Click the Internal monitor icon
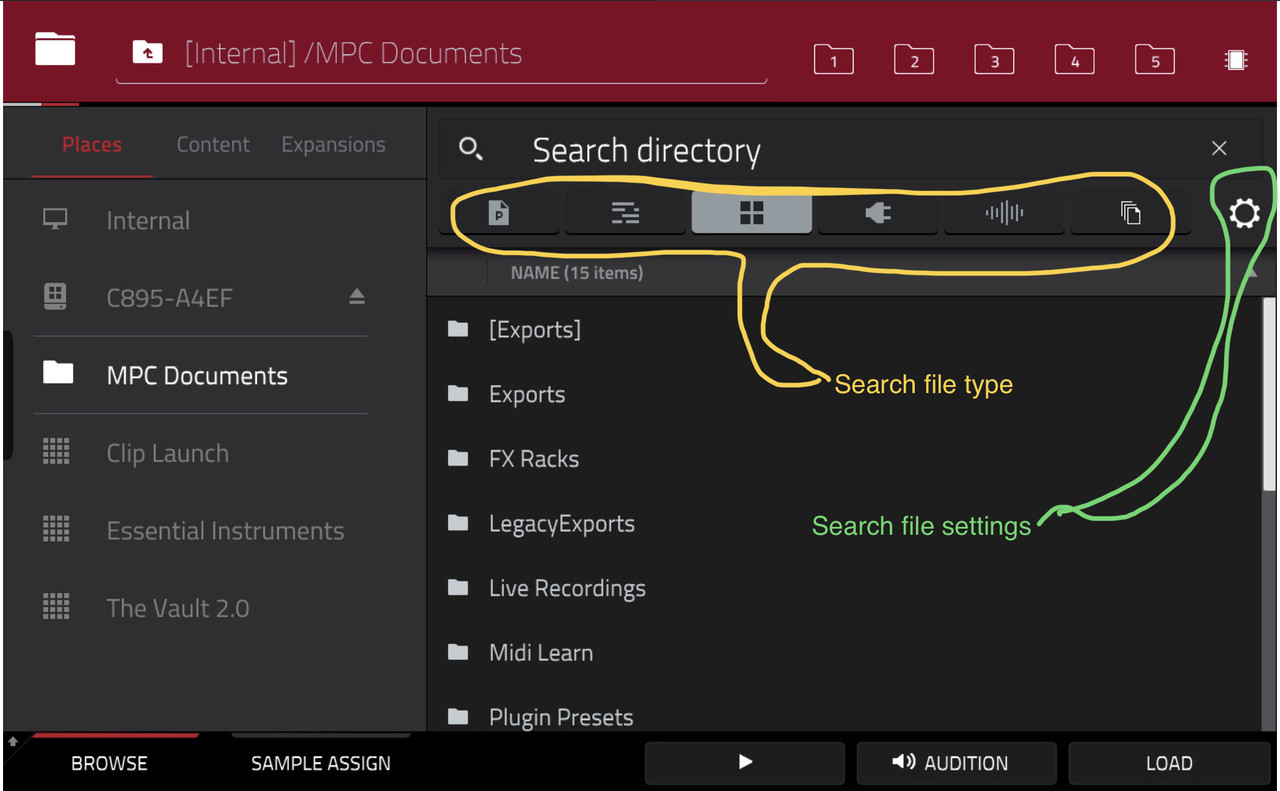The height and width of the screenshot is (791, 1280). (x=56, y=219)
